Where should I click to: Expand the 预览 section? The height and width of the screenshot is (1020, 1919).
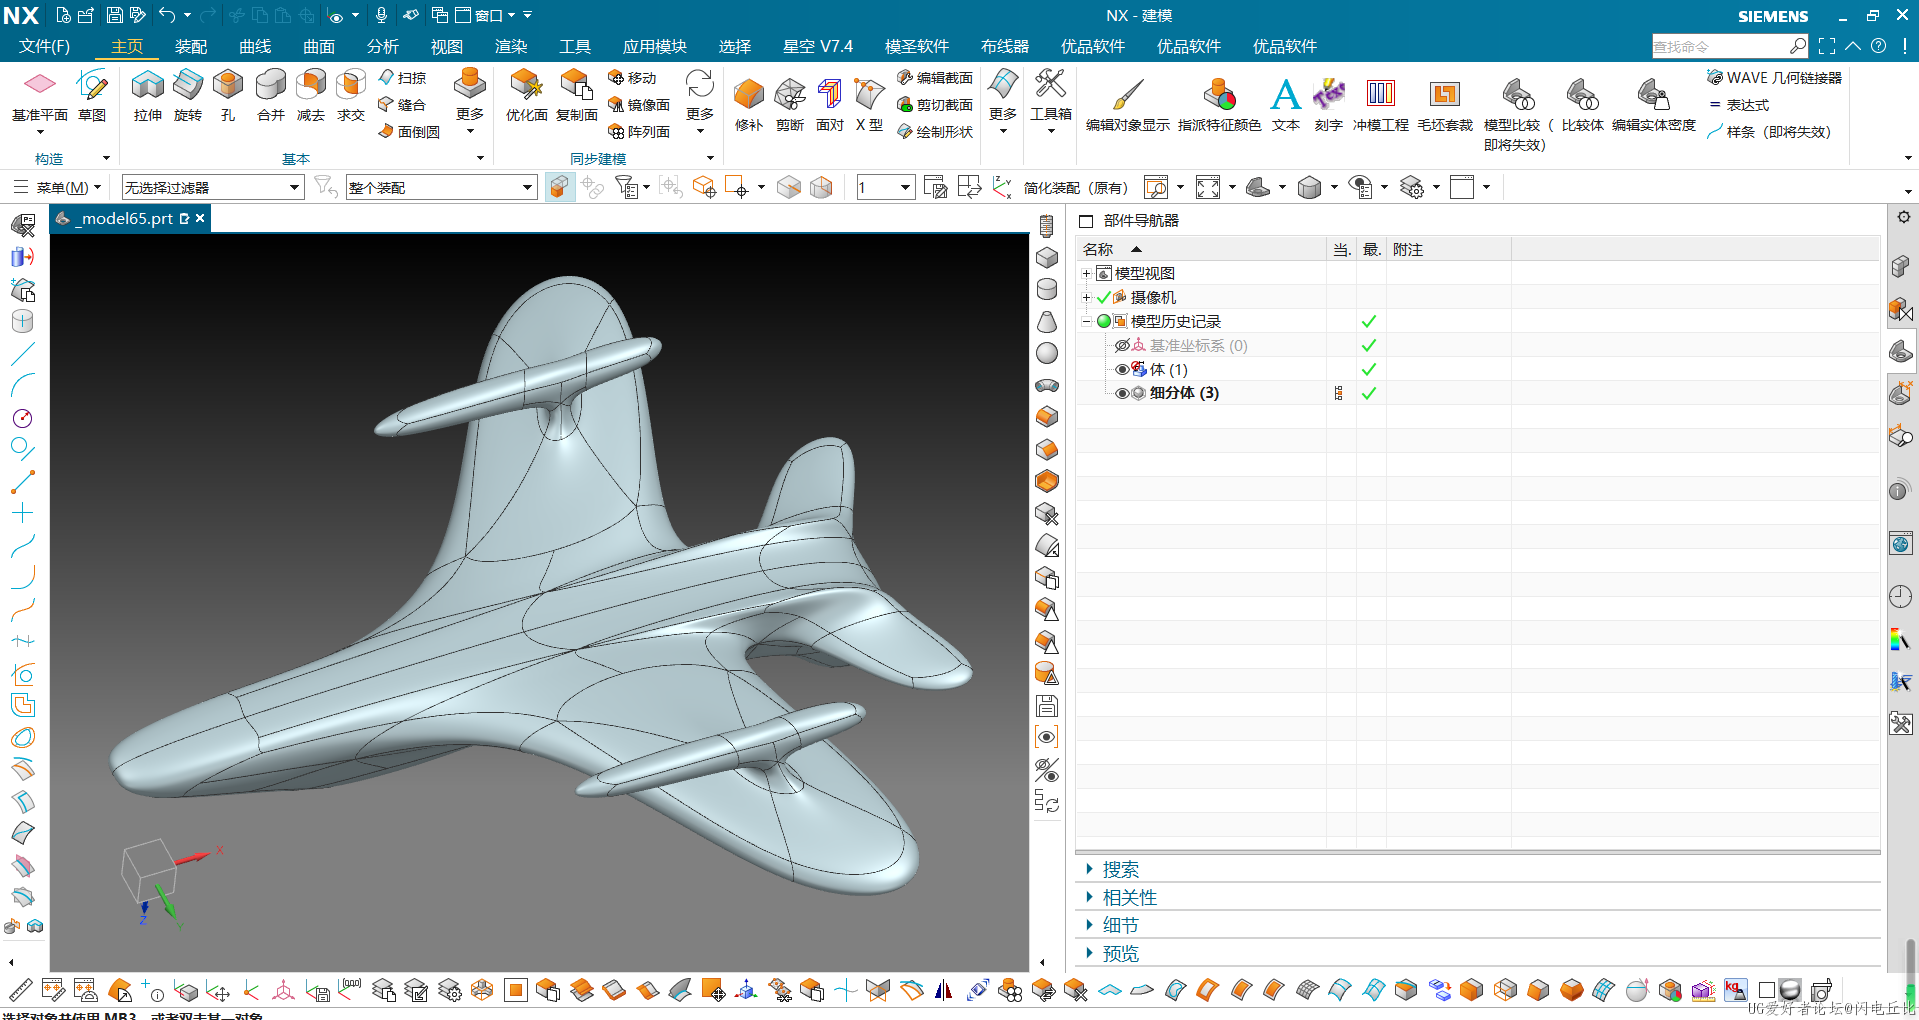(1089, 953)
